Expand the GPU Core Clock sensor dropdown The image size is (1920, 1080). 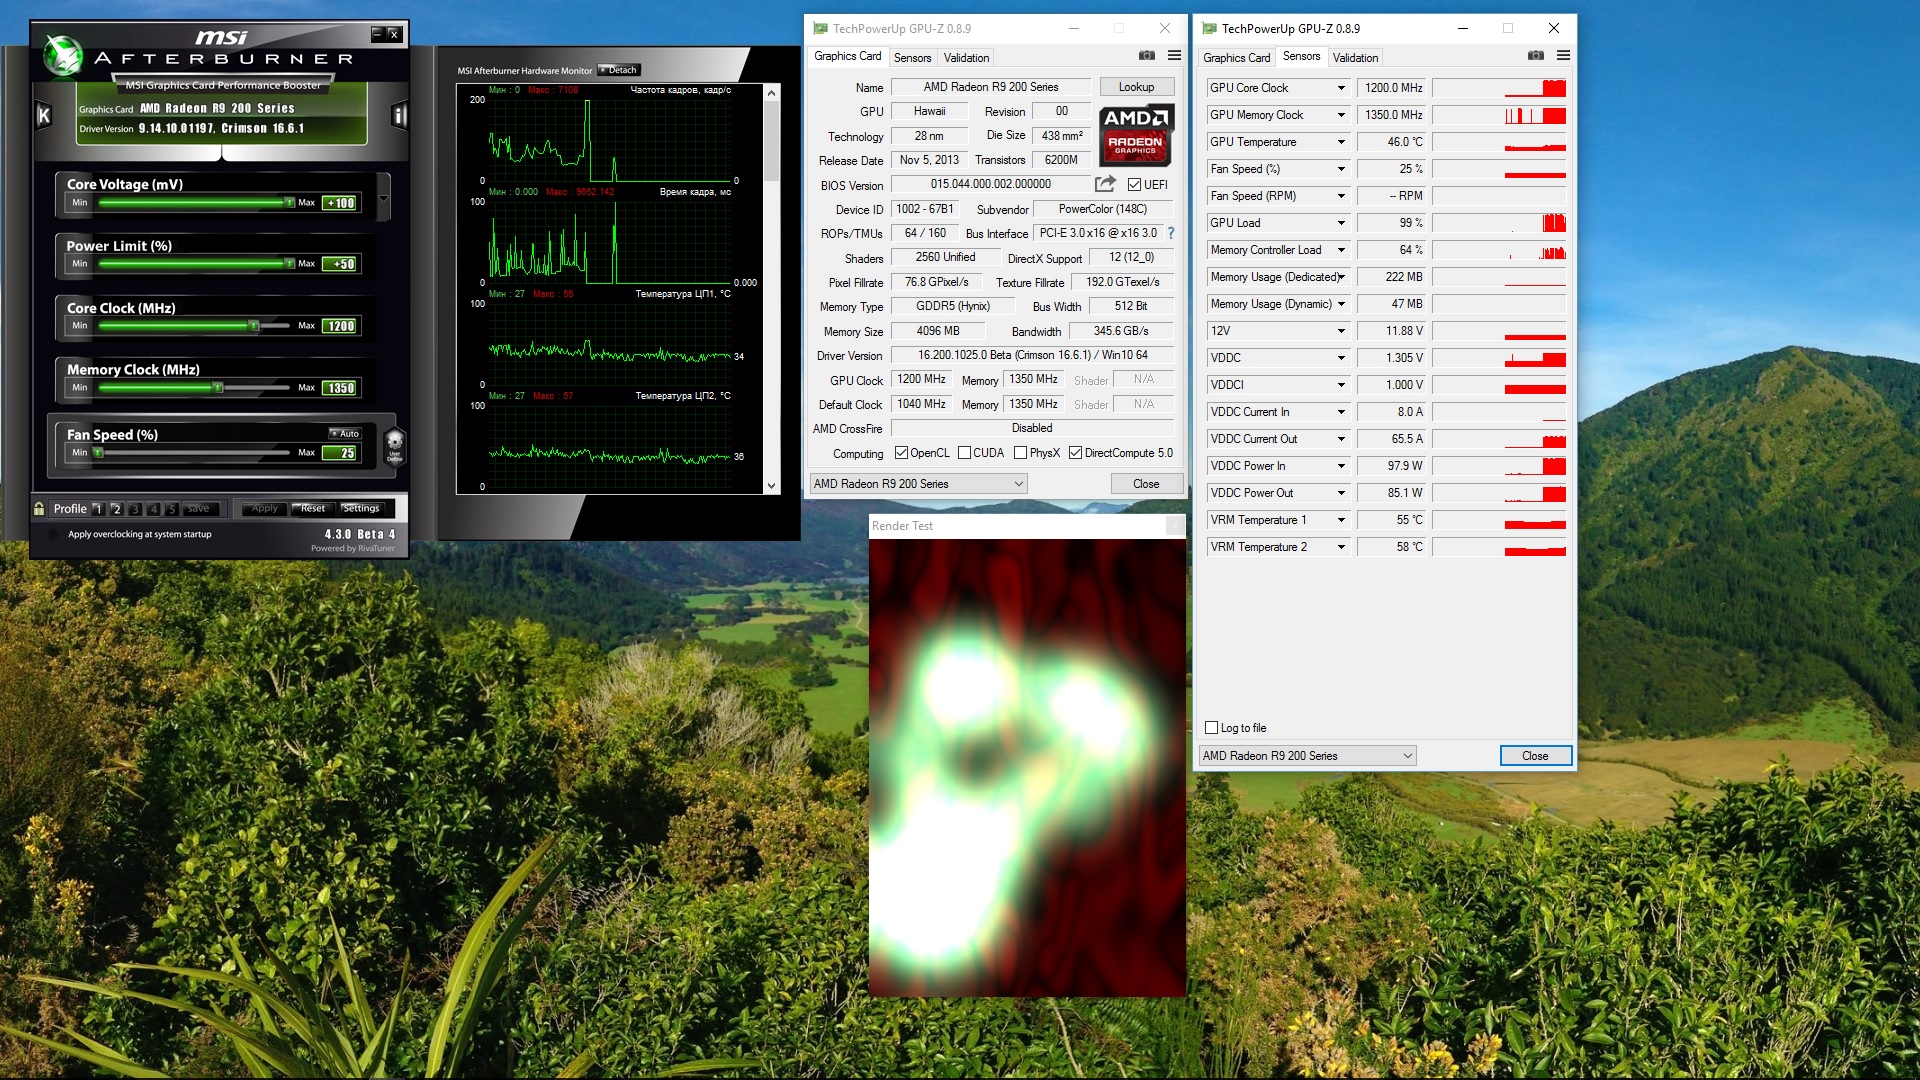1341,88
